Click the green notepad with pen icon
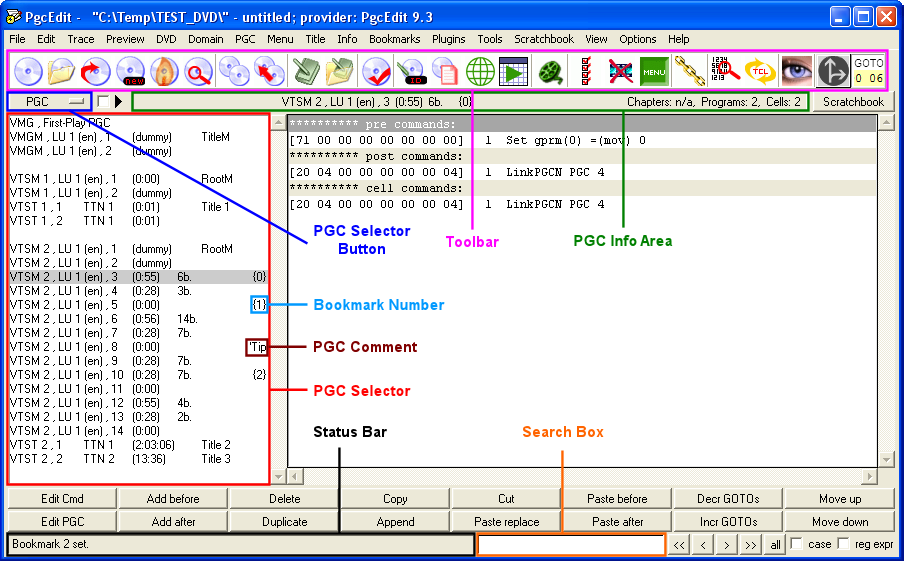The image size is (904, 561). [x=306, y=71]
